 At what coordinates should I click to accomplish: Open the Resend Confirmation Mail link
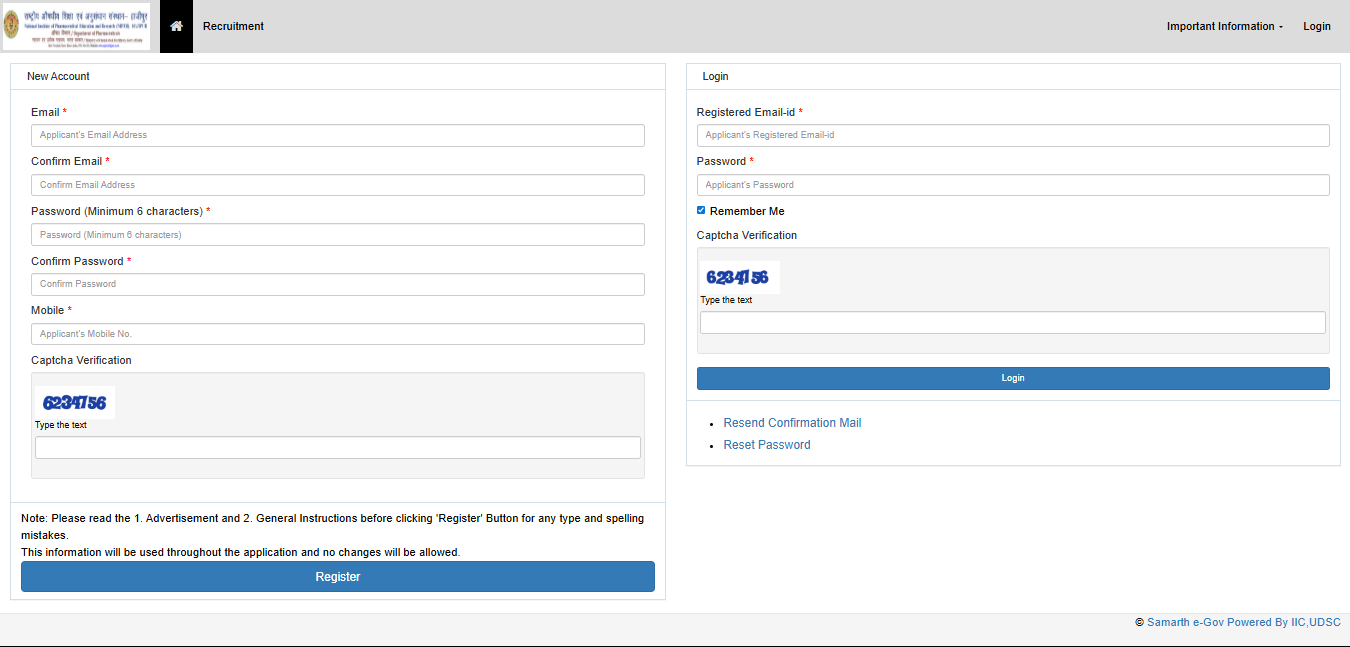tap(792, 423)
